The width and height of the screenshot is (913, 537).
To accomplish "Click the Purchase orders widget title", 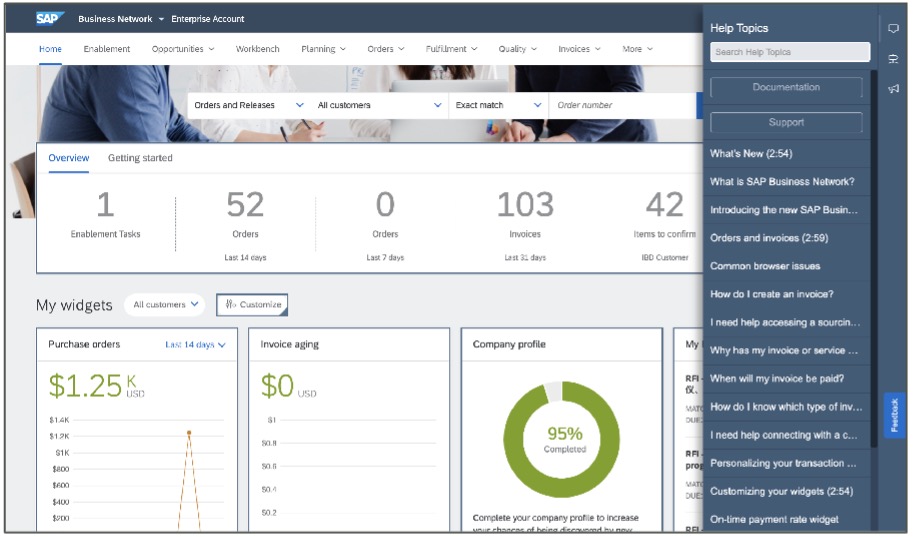I will [84, 344].
